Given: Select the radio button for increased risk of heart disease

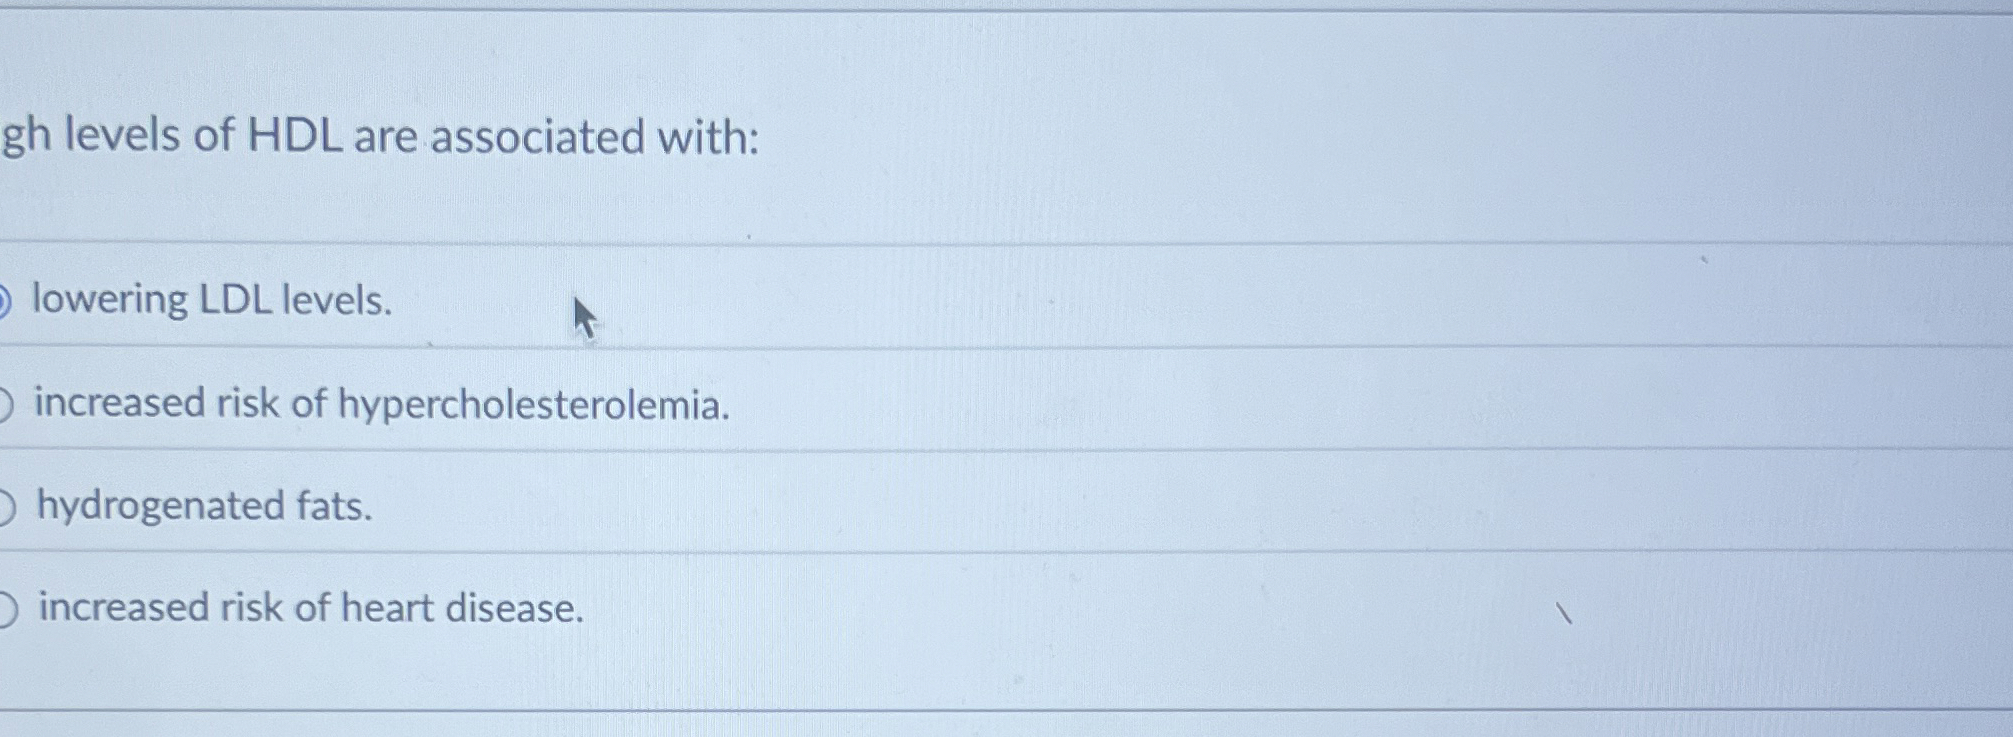Looking at the screenshot, I should pos(6,608).
